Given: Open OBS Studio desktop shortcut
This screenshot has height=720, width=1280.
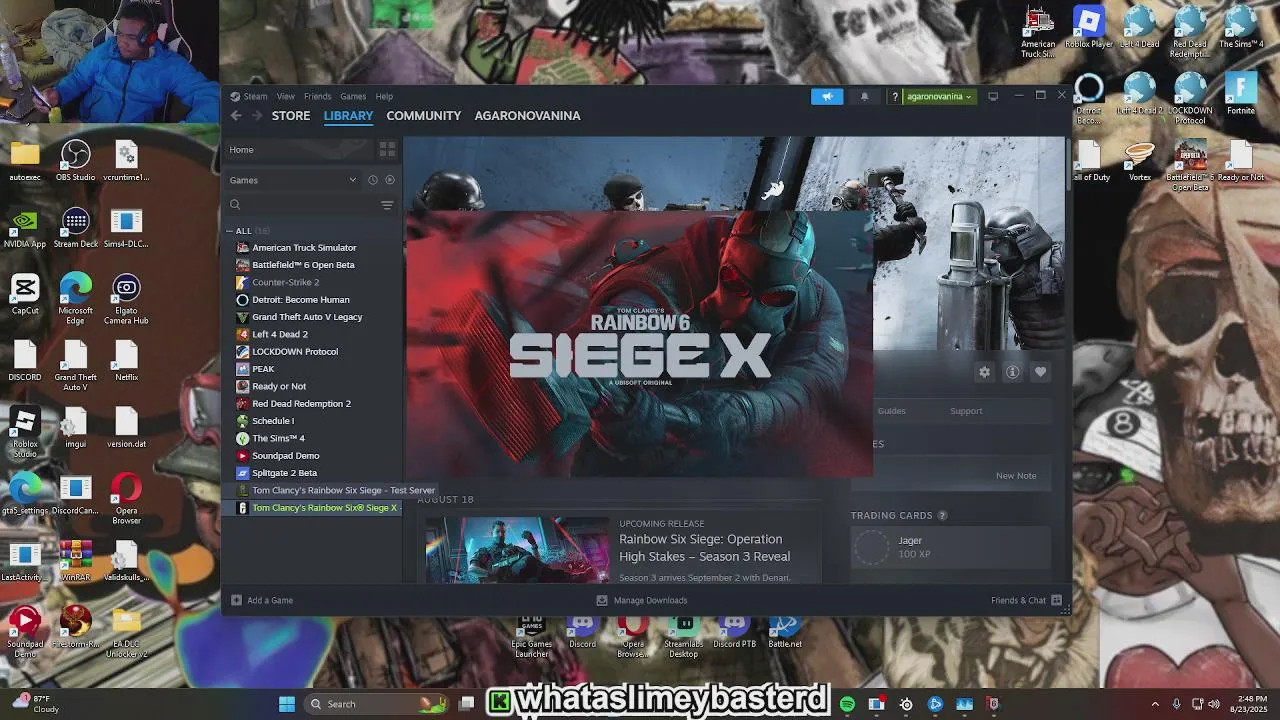Looking at the screenshot, I should click(x=75, y=161).
